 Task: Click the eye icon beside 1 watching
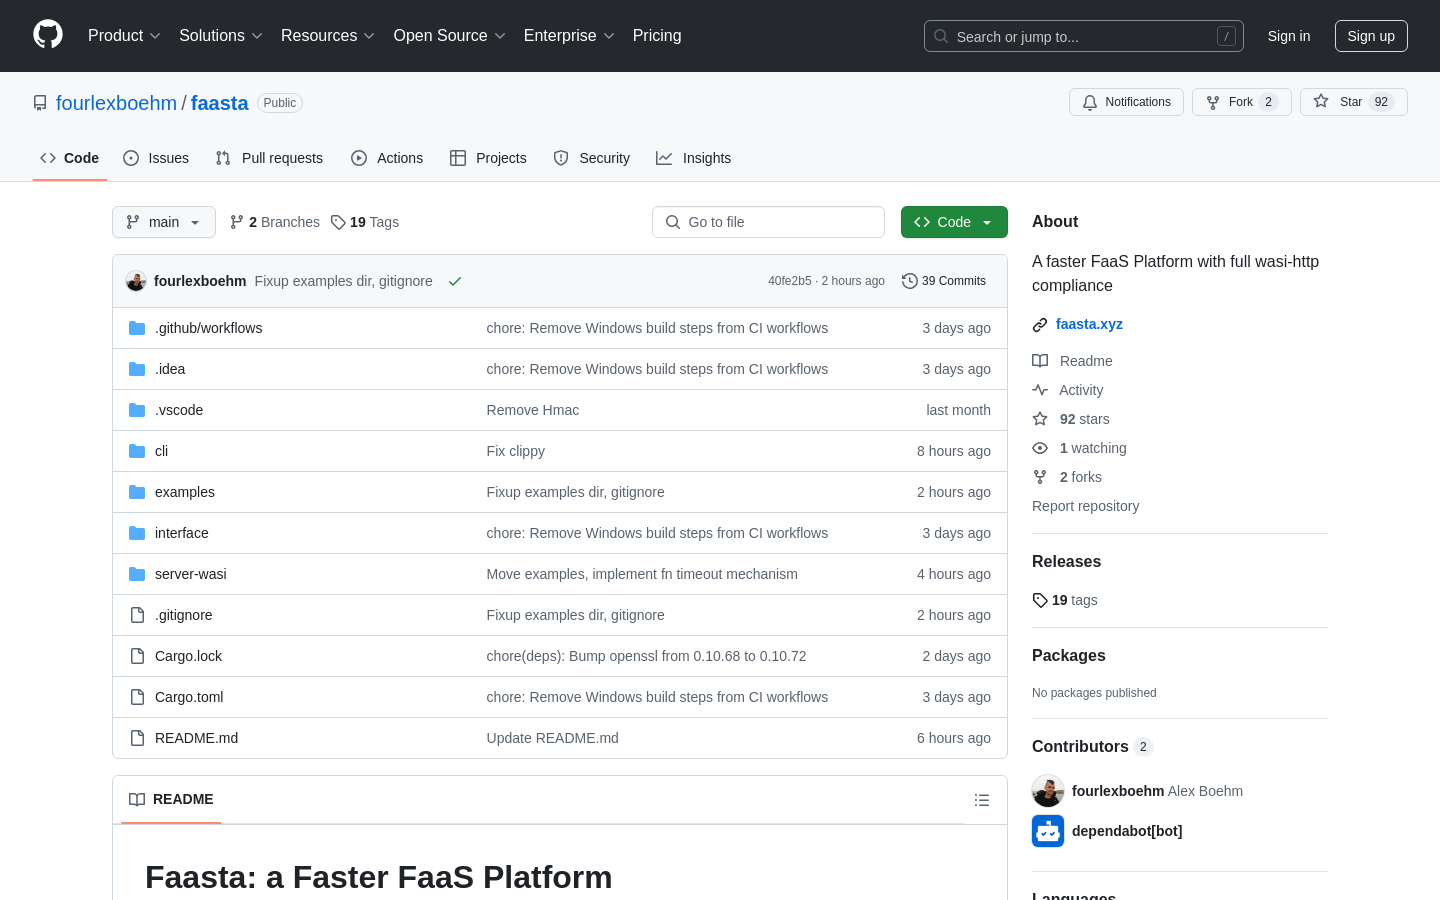(x=1040, y=448)
